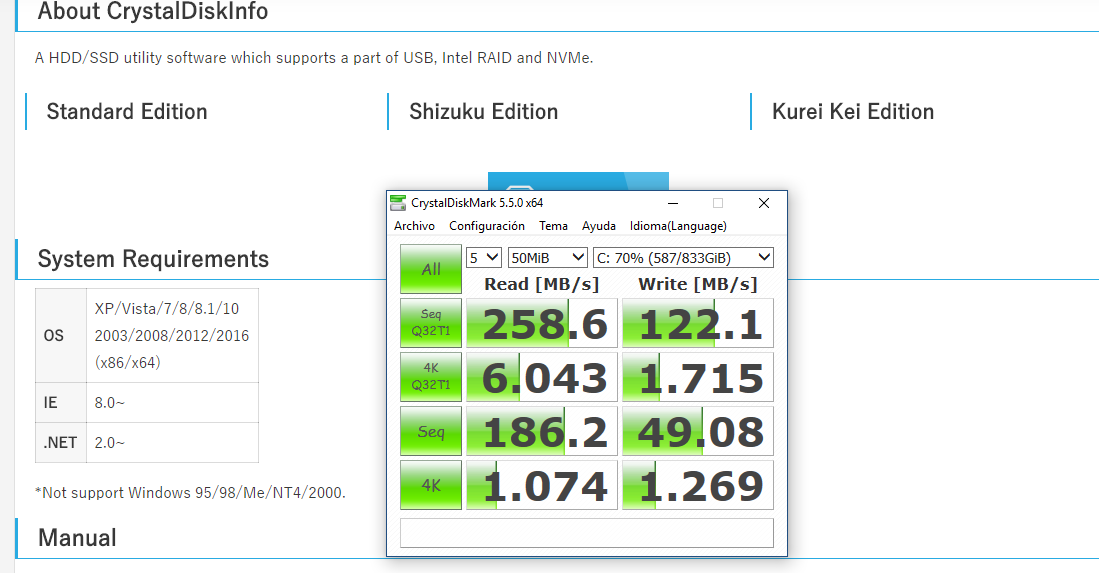
Task: Open the Configuración menu
Action: [486, 226]
